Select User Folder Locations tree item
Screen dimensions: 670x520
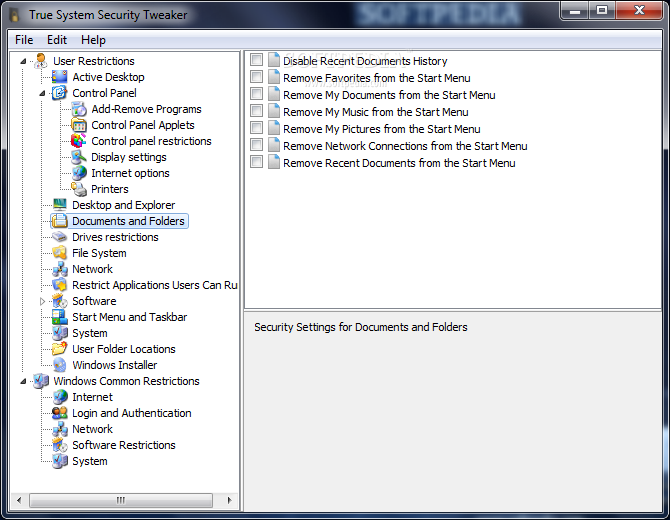click(124, 349)
